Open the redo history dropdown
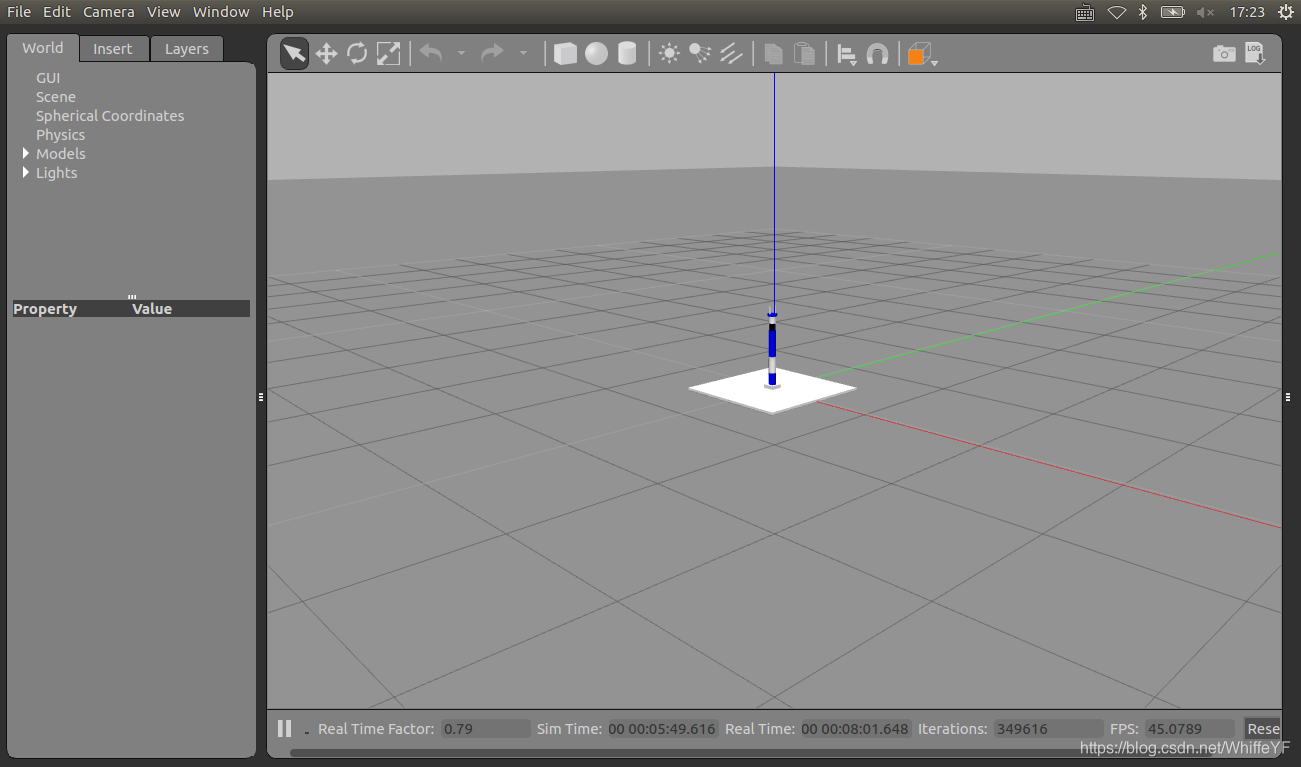Screen dimensions: 1301x767 (x=523, y=53)
